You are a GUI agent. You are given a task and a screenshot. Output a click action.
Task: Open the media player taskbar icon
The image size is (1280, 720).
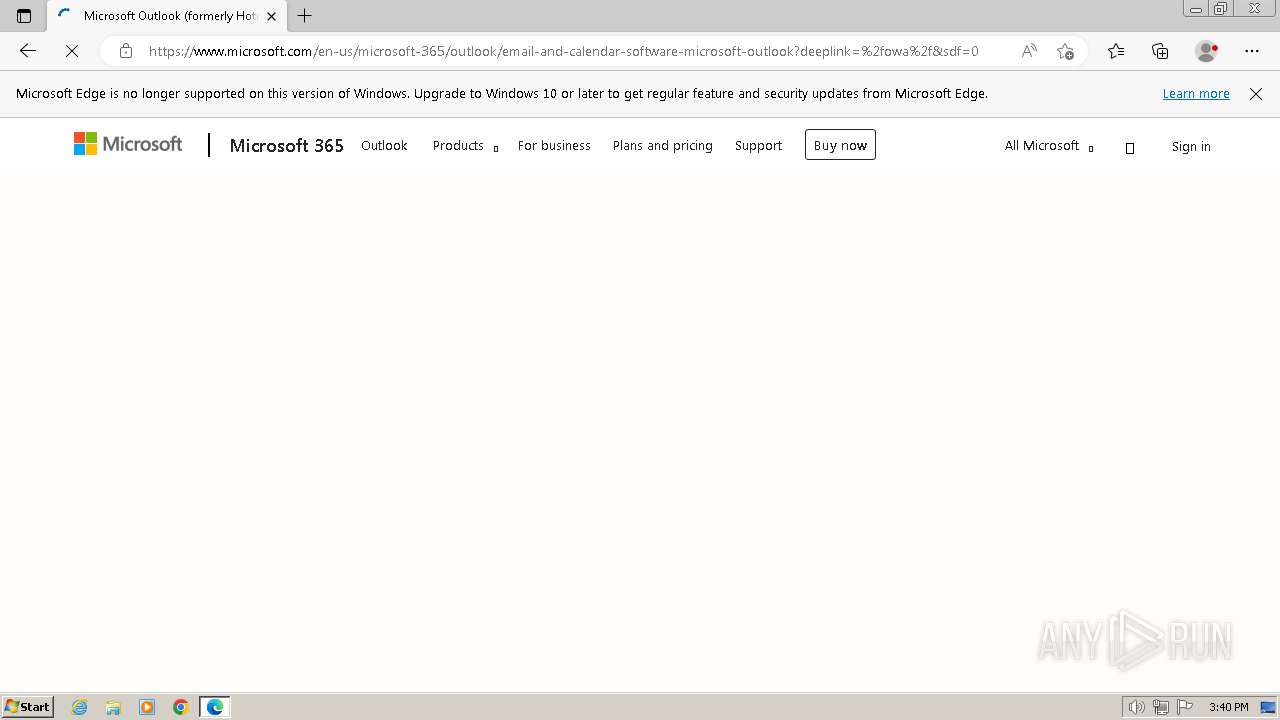click(147, 707)
